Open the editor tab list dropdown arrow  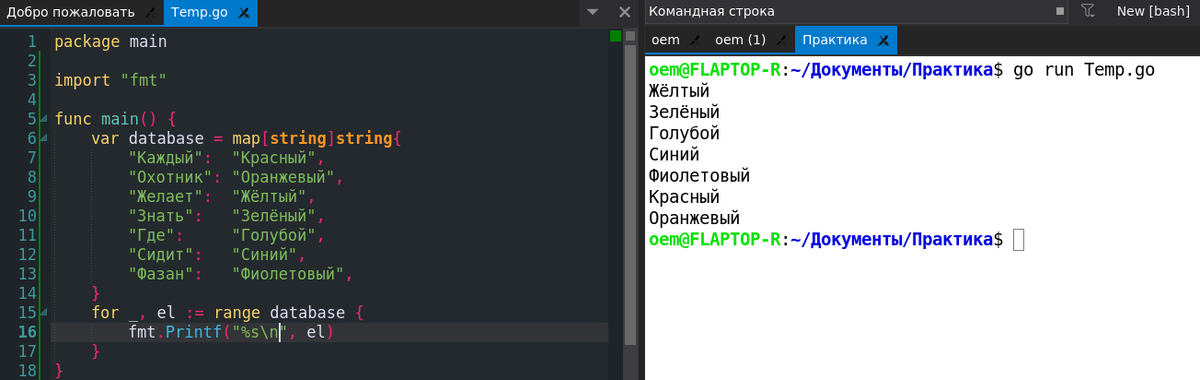click(x=593, y=12)
